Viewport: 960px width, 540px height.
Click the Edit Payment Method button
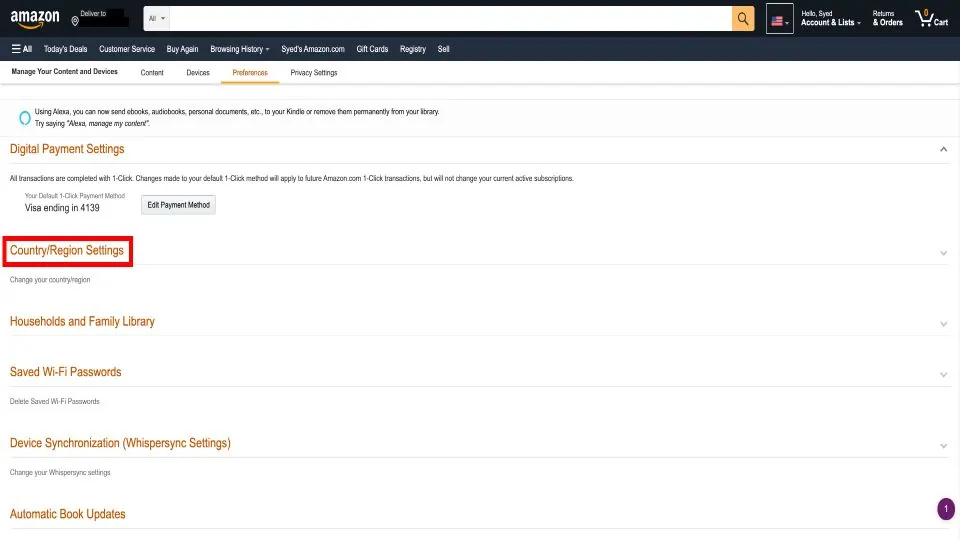(x=178, y=205)
